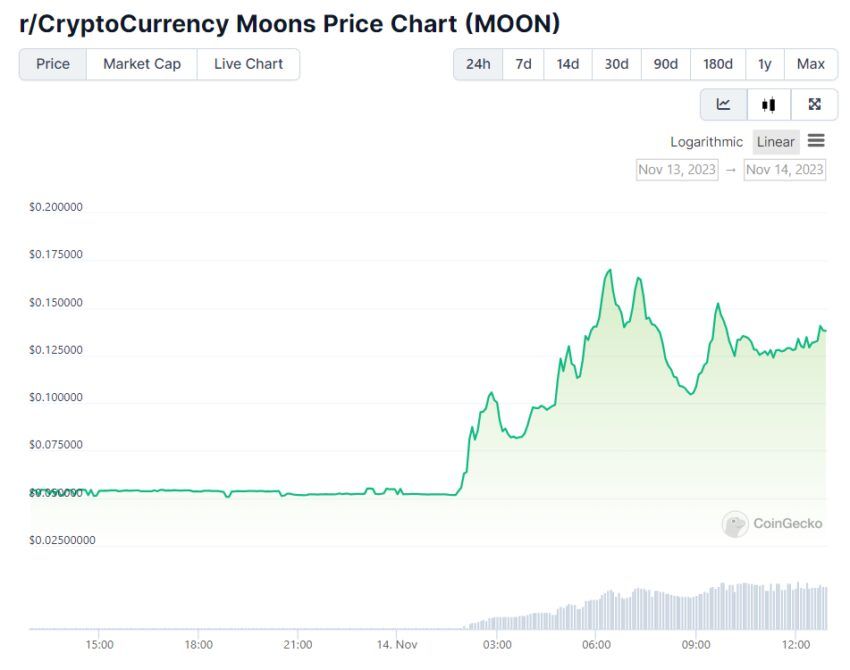This screenshot has height=670, width=850.
Task: Open the Live Chart tab
Action: pyautogui.click(x=248, y=64)
